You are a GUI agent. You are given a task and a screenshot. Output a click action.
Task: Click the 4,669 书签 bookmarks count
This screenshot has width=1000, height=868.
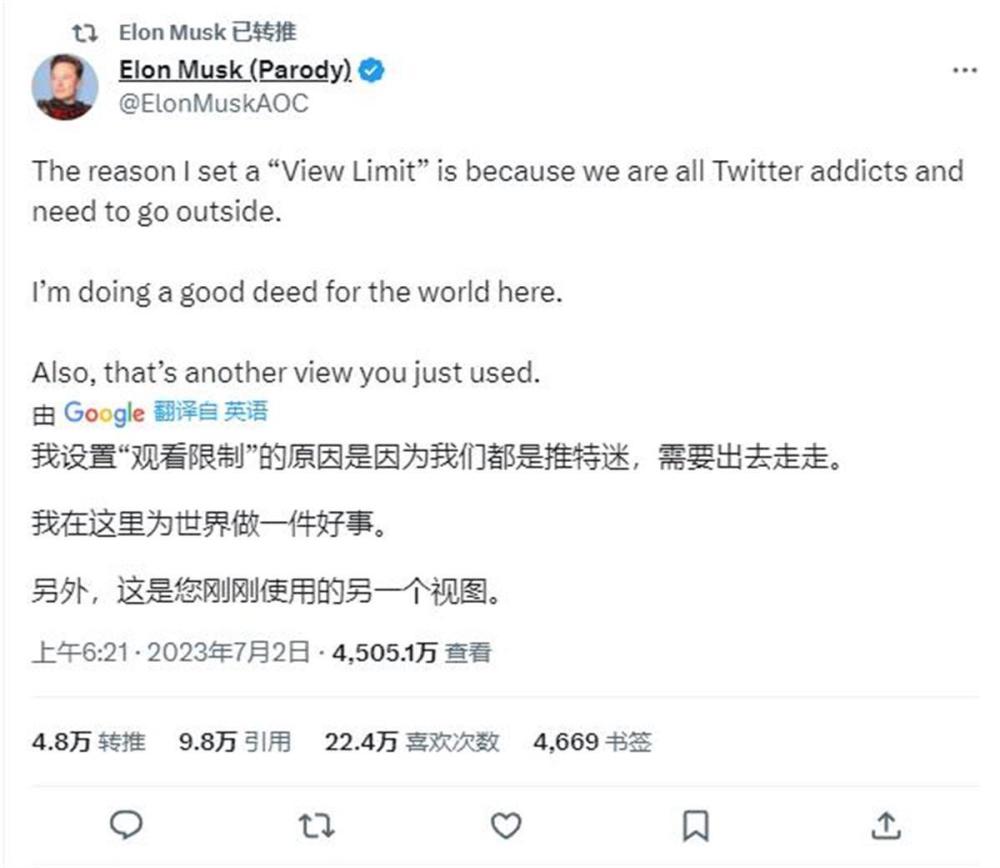pyautogui.click(x=593, y=741)
